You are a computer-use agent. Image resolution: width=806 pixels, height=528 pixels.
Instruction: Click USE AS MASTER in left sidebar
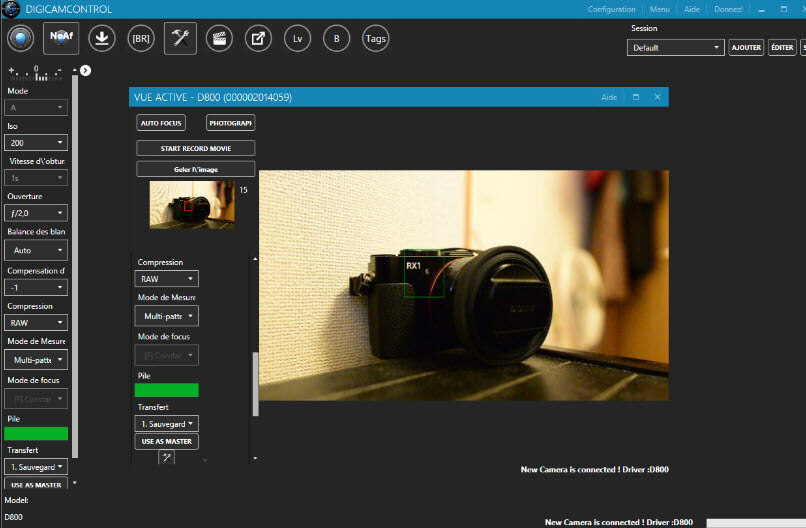coord(36,484)
